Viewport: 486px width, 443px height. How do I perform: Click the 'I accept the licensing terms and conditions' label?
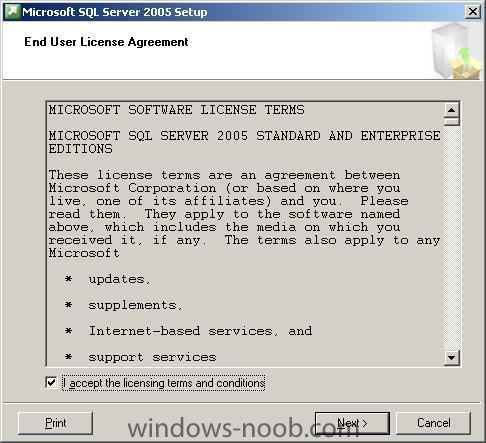164,383
